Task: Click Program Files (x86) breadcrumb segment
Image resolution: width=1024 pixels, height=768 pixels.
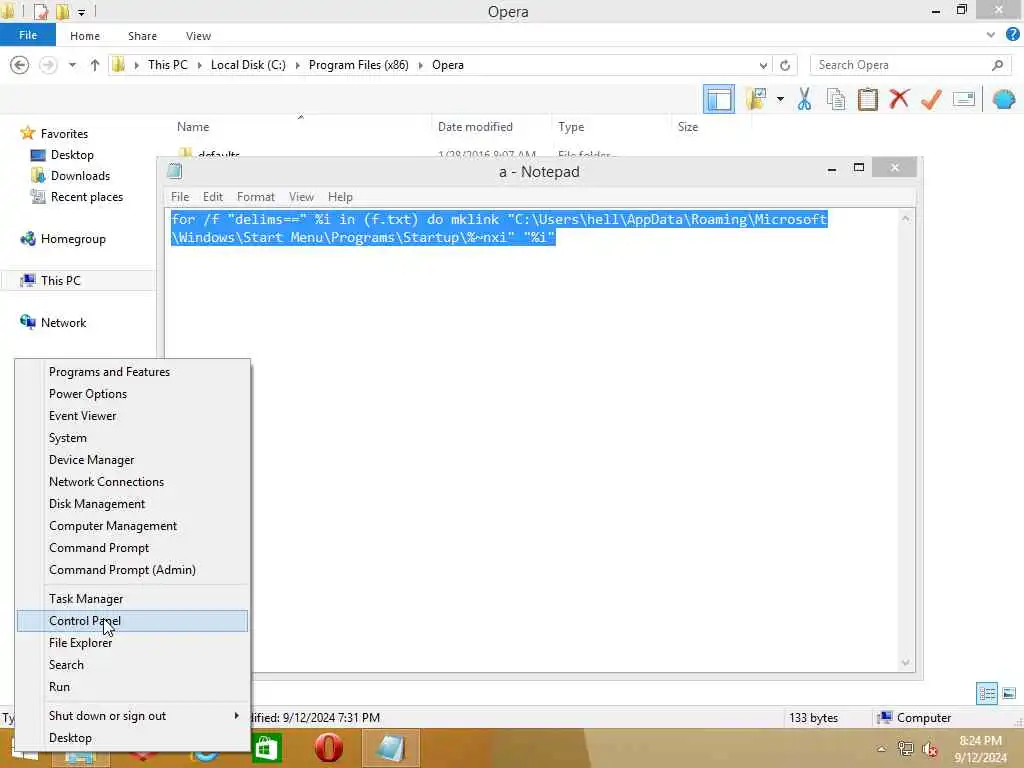Action: (x=359, y=65)
